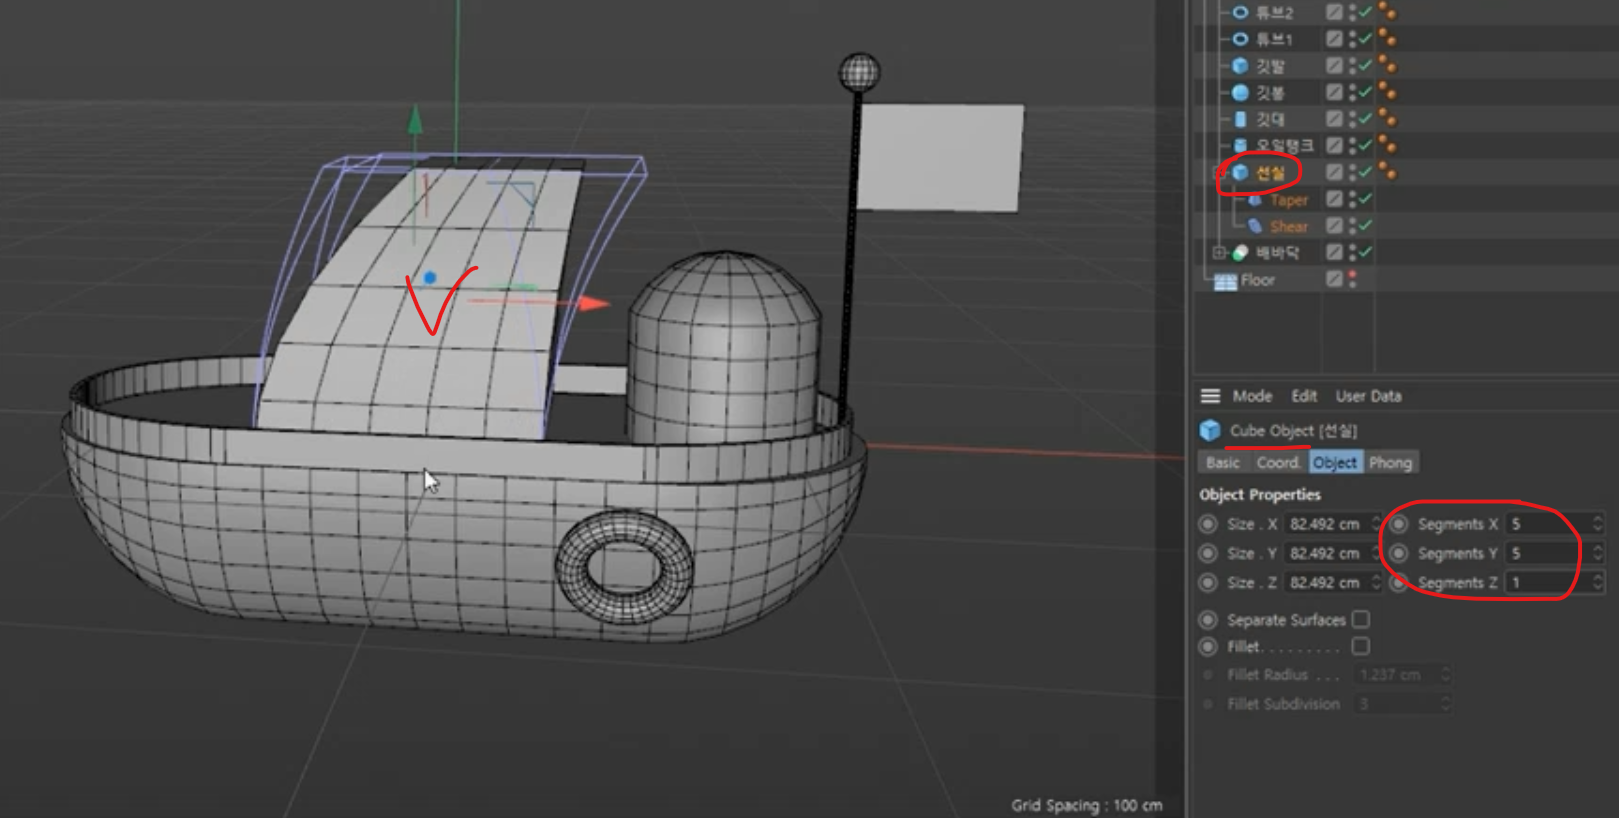Click the 깃봉 sphere object icon
Screen dimensions: 1619x818
click(x=1240, y=92)
